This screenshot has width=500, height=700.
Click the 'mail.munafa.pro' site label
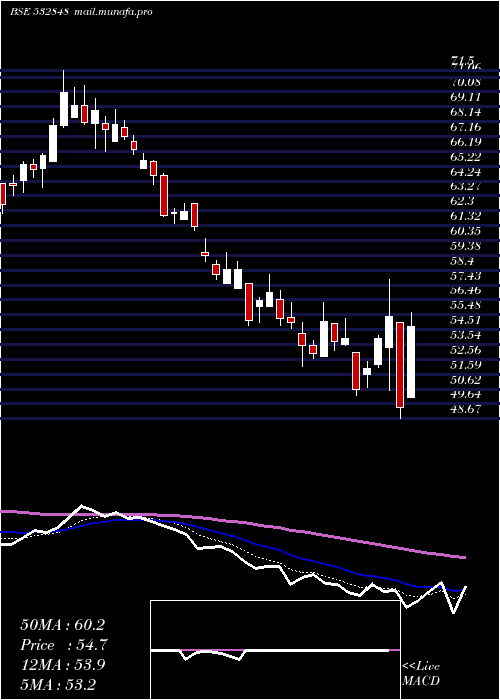[112, 12]
